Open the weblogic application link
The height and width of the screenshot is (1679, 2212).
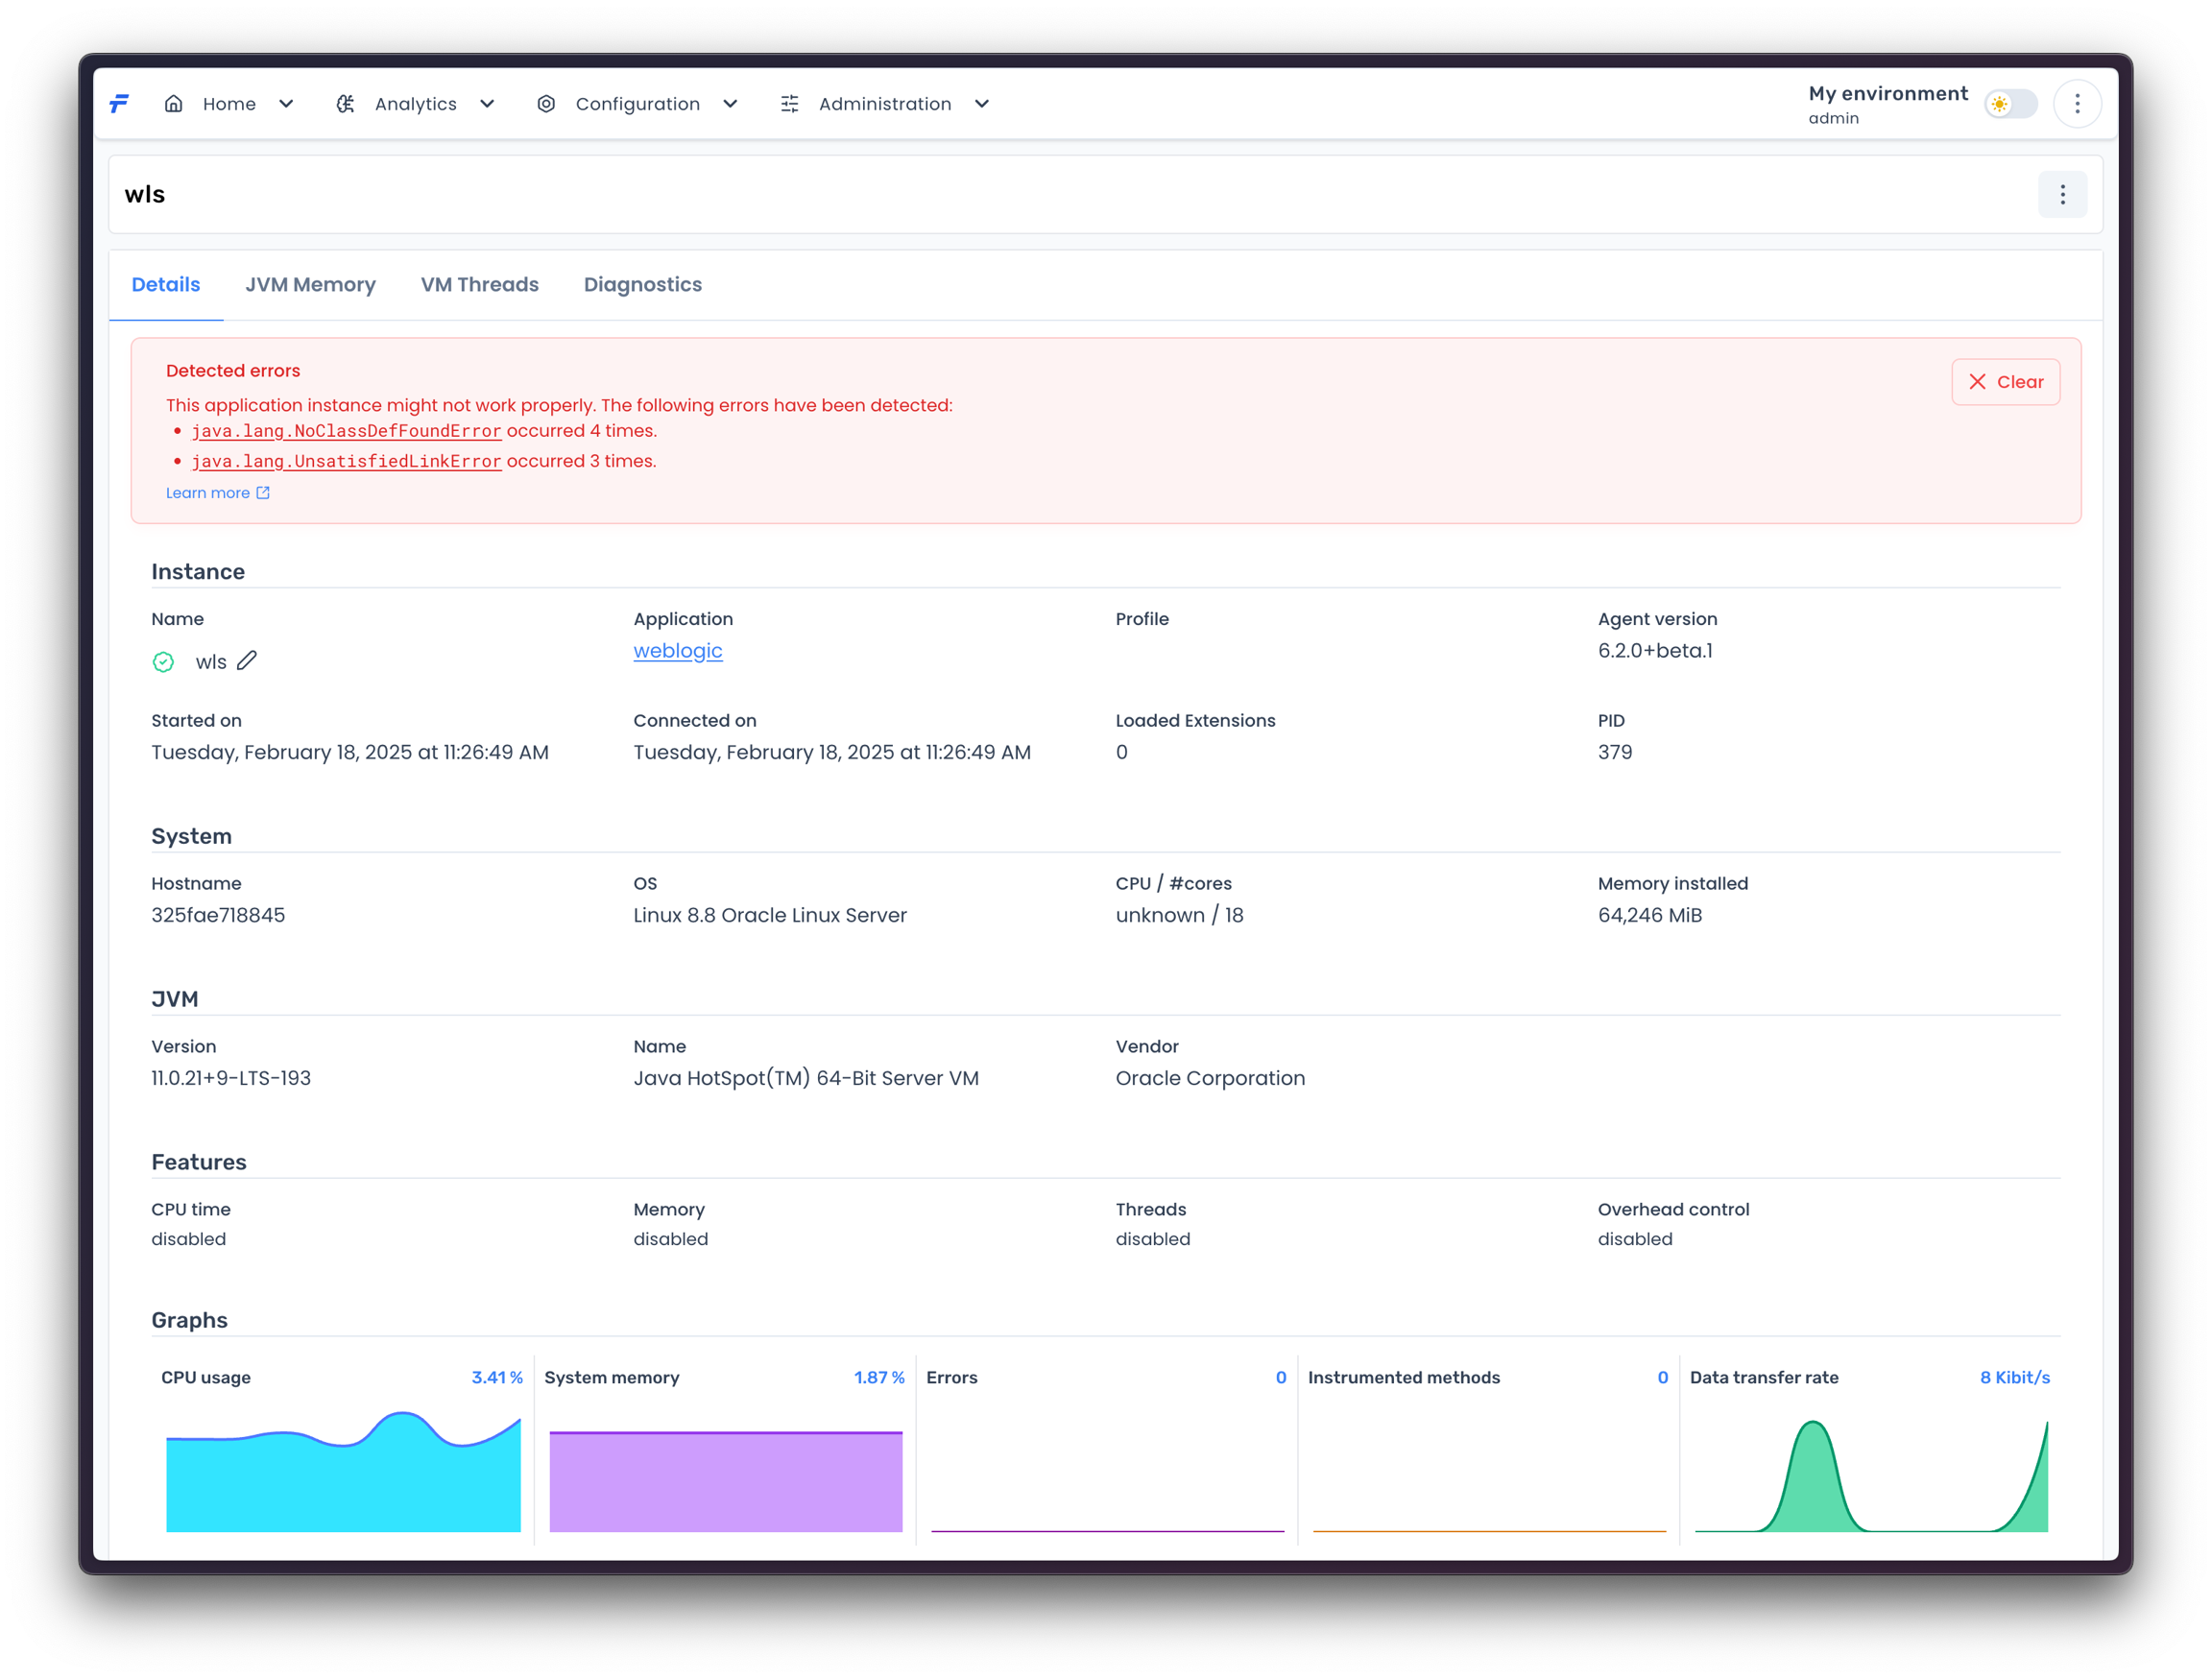[677, 651]
